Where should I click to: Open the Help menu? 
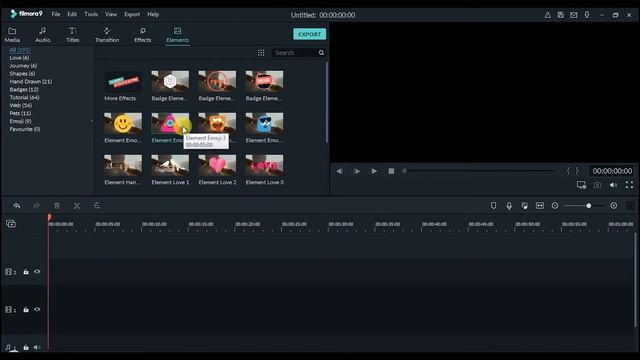[153, 14]
